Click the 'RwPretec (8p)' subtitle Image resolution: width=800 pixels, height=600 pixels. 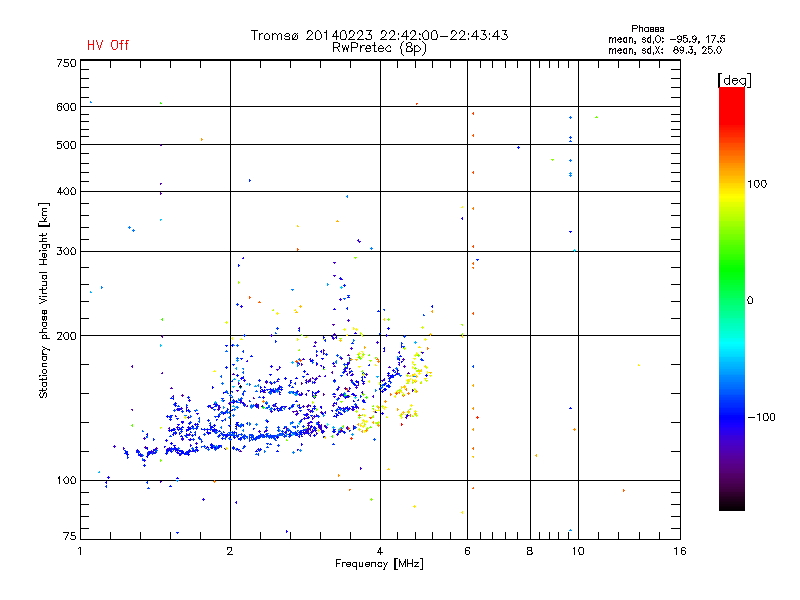click(379, 48)
